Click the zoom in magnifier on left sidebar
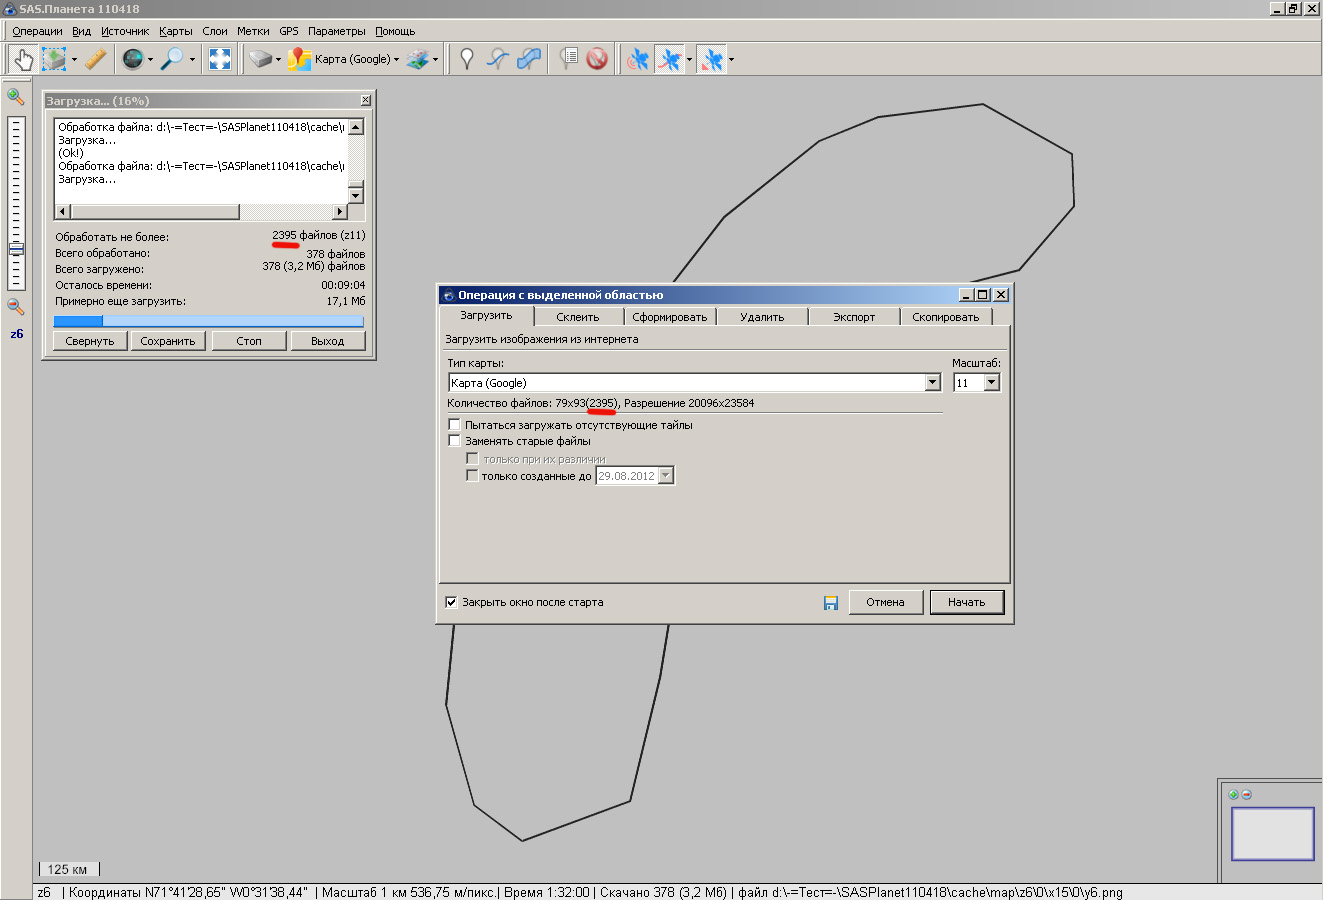Viewport: 1324px width, 900px height. coord(16,97)
